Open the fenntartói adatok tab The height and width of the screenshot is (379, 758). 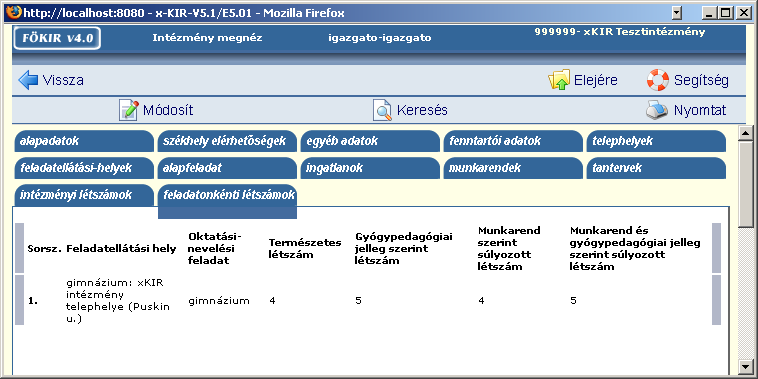pyautogui.click(x=513, y=141)
